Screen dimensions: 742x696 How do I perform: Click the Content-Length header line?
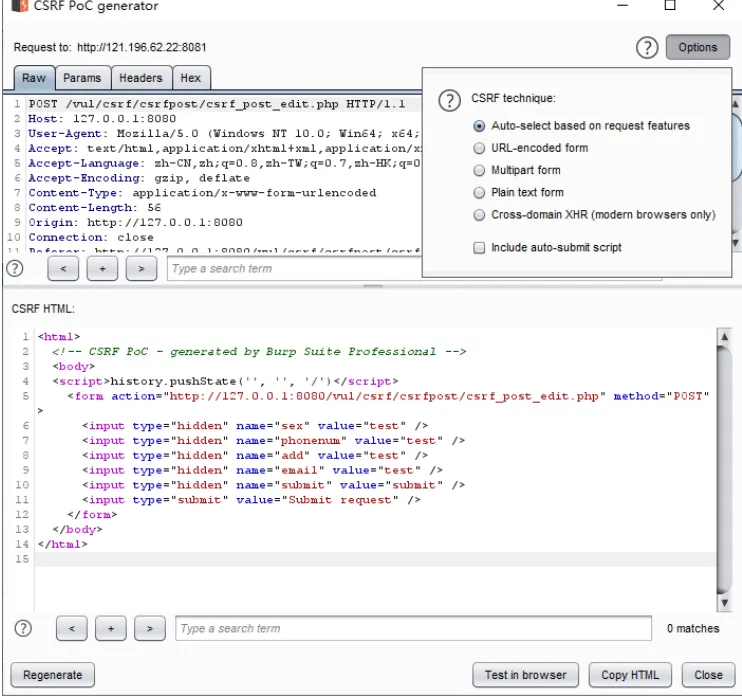[x=95, y=208]
